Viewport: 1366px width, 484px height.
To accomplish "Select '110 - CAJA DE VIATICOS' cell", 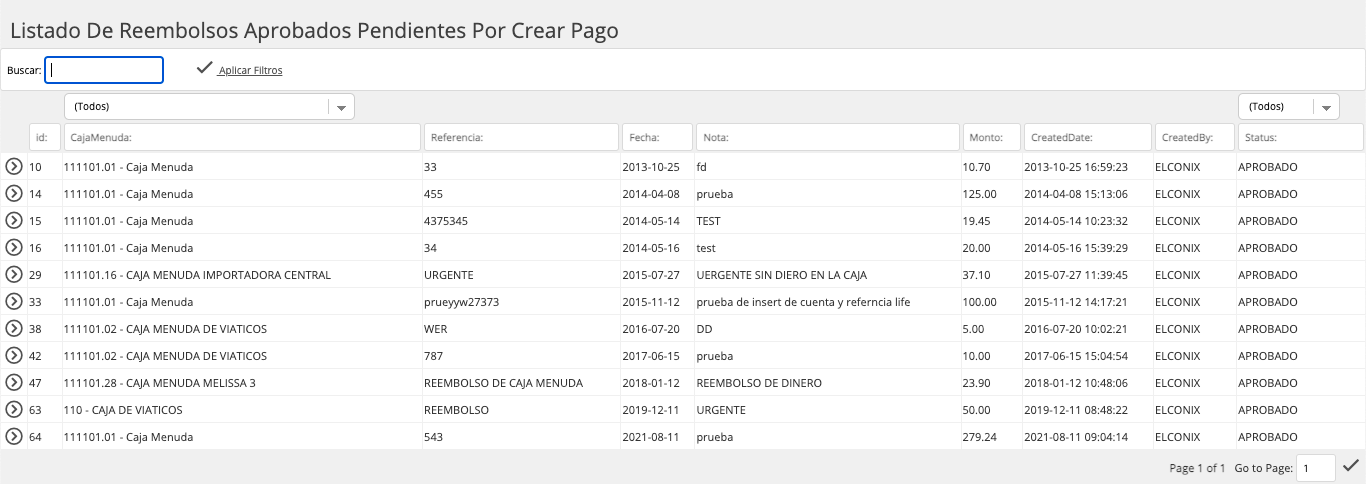I will tap(123, 410).
